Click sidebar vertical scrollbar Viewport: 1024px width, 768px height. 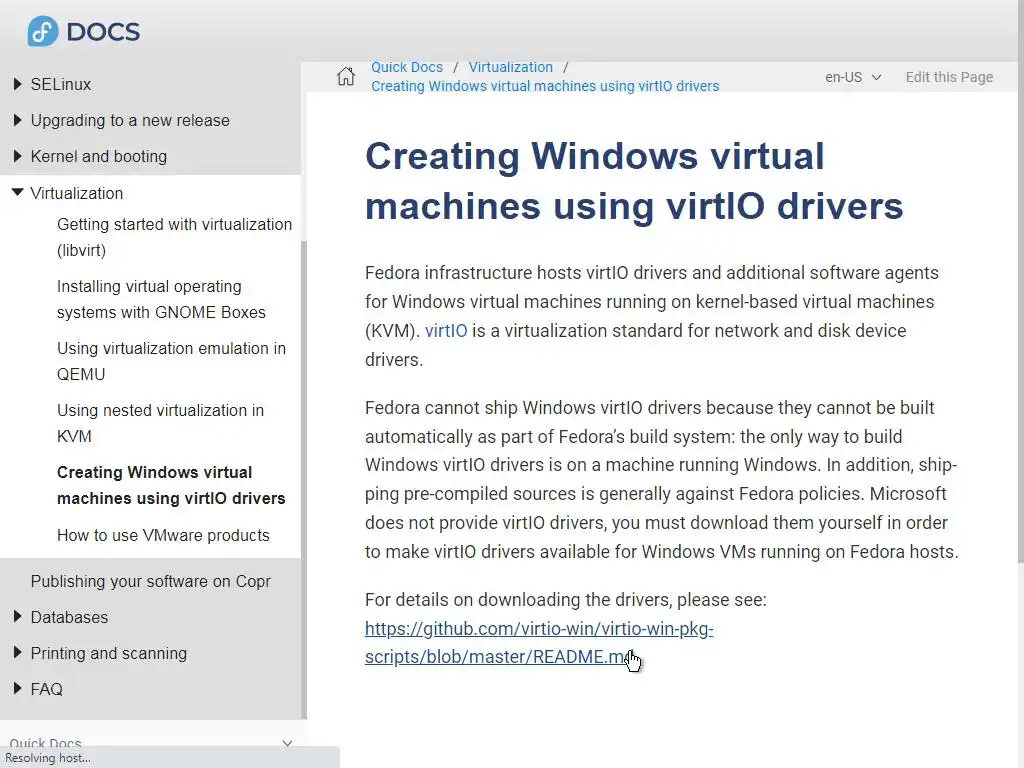[x=304, y=480]
